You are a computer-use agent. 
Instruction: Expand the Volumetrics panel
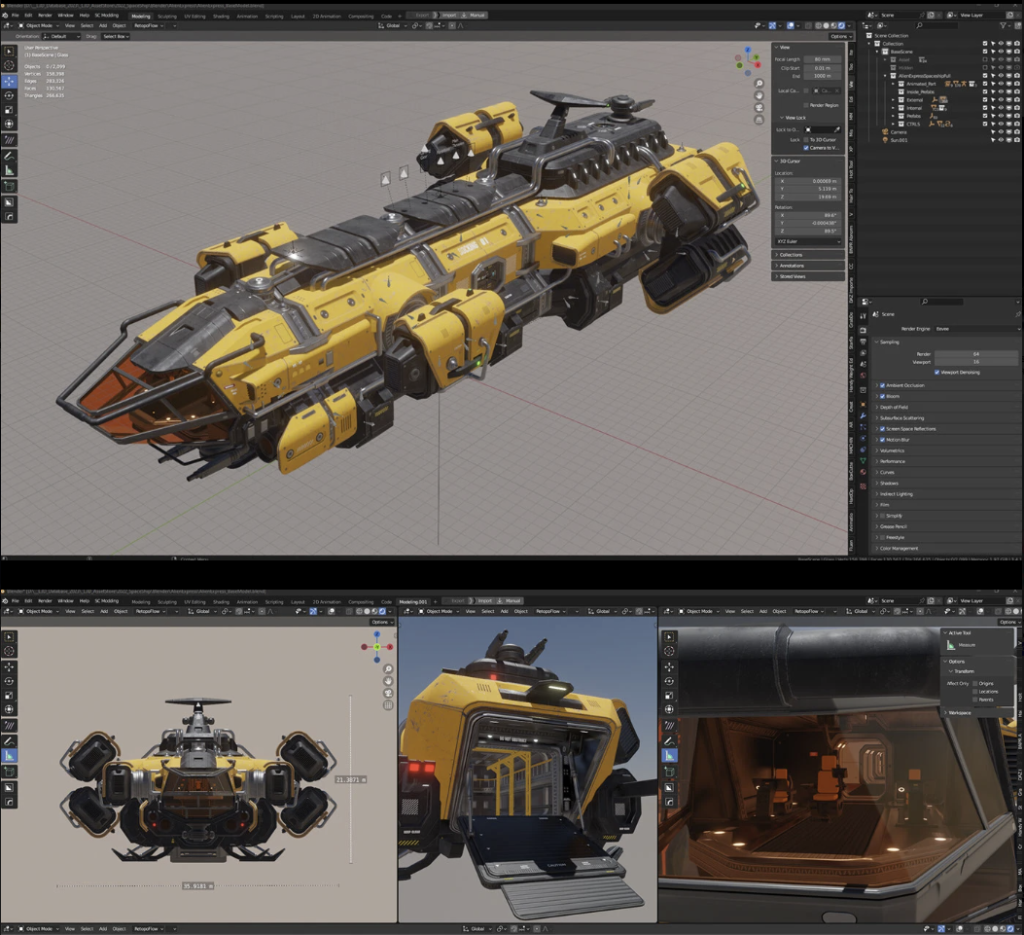948,451
